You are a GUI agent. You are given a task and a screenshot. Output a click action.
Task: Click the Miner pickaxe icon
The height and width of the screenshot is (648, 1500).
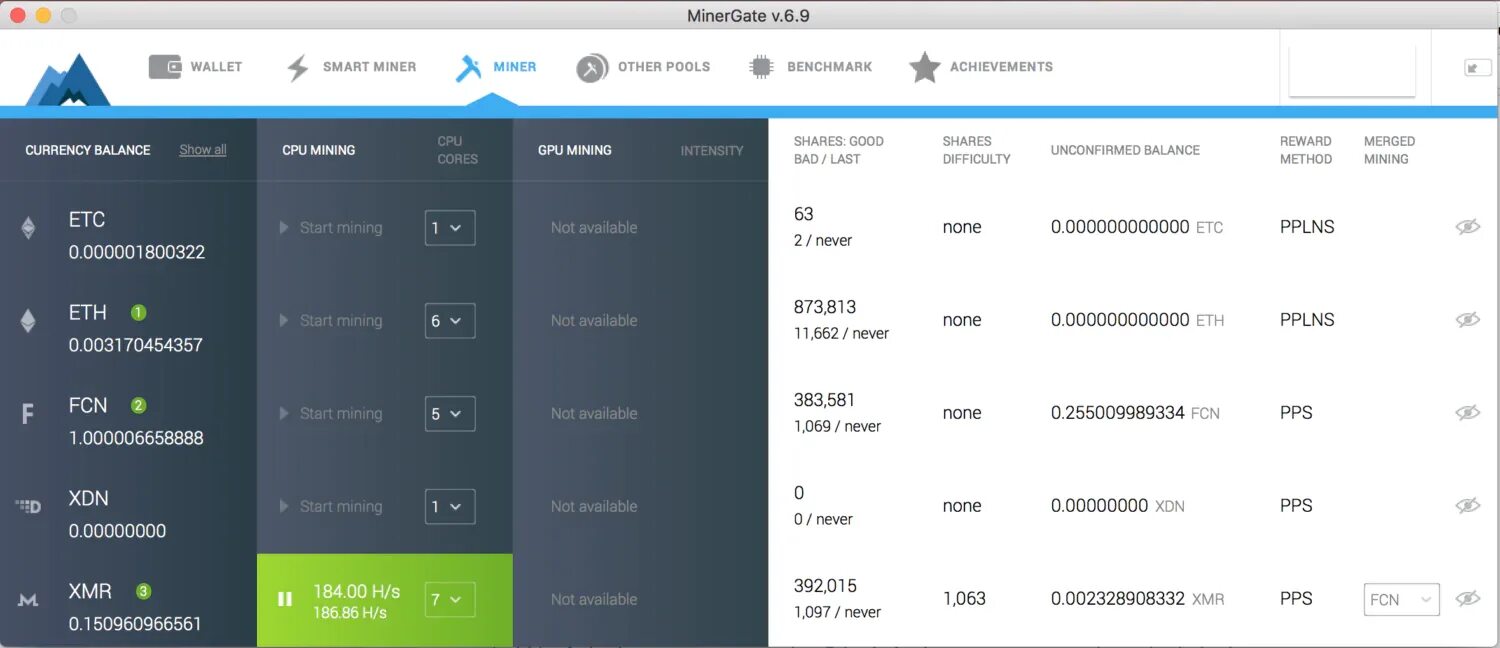coord(469,67)
